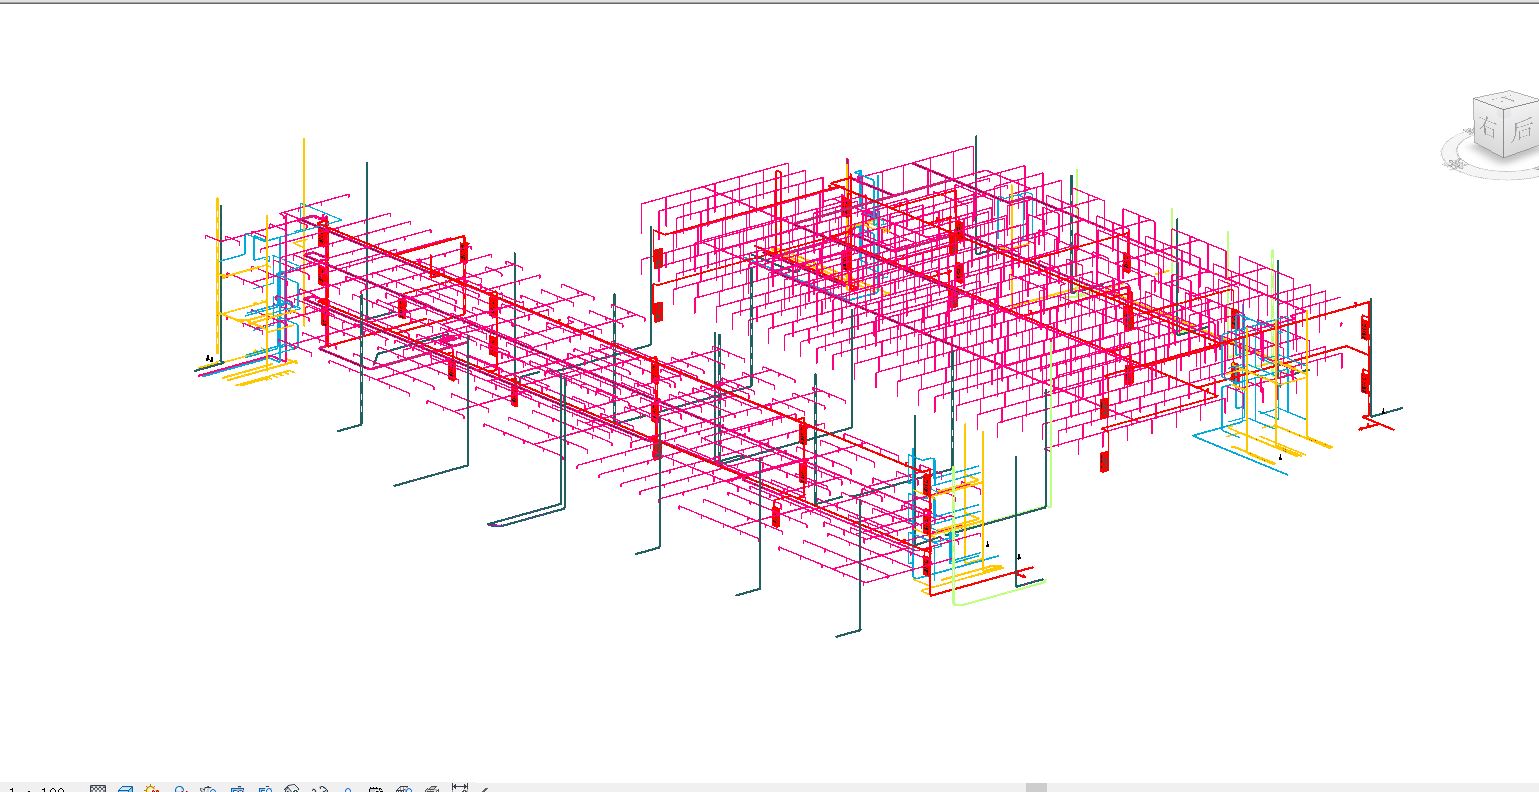
Task: Open the Detail Level grid icon
Action: (98, 789)
